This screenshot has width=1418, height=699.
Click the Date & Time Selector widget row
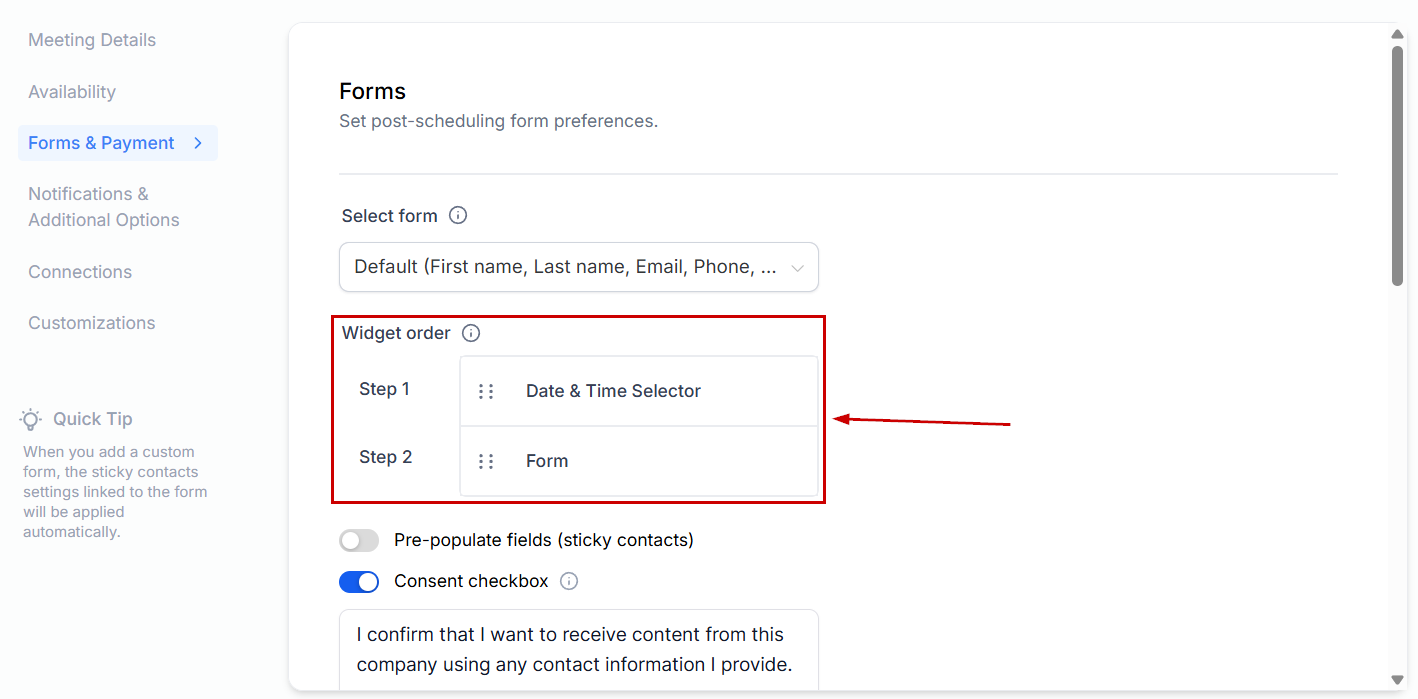click(x=638, y=391)
